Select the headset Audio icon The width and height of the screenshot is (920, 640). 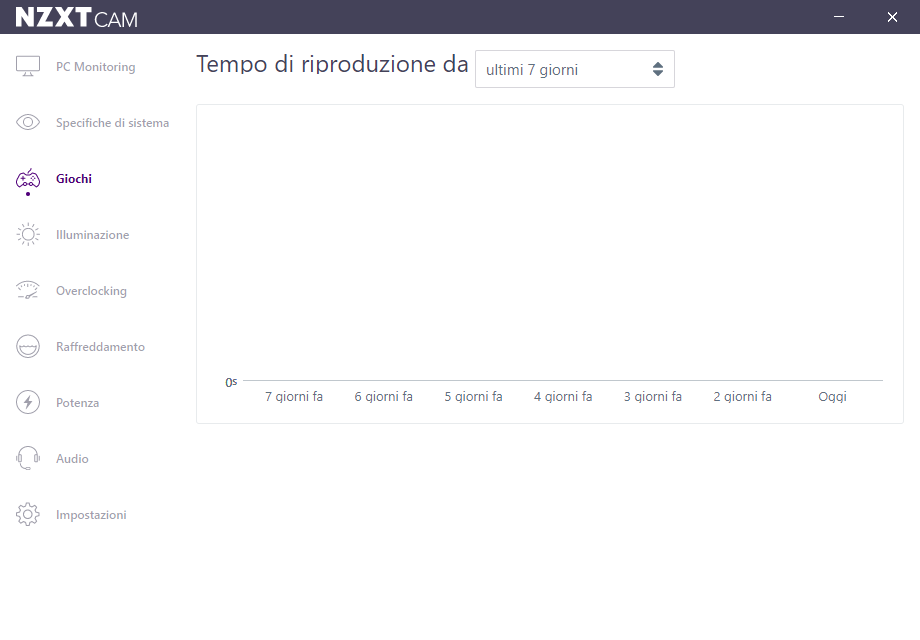28,459
